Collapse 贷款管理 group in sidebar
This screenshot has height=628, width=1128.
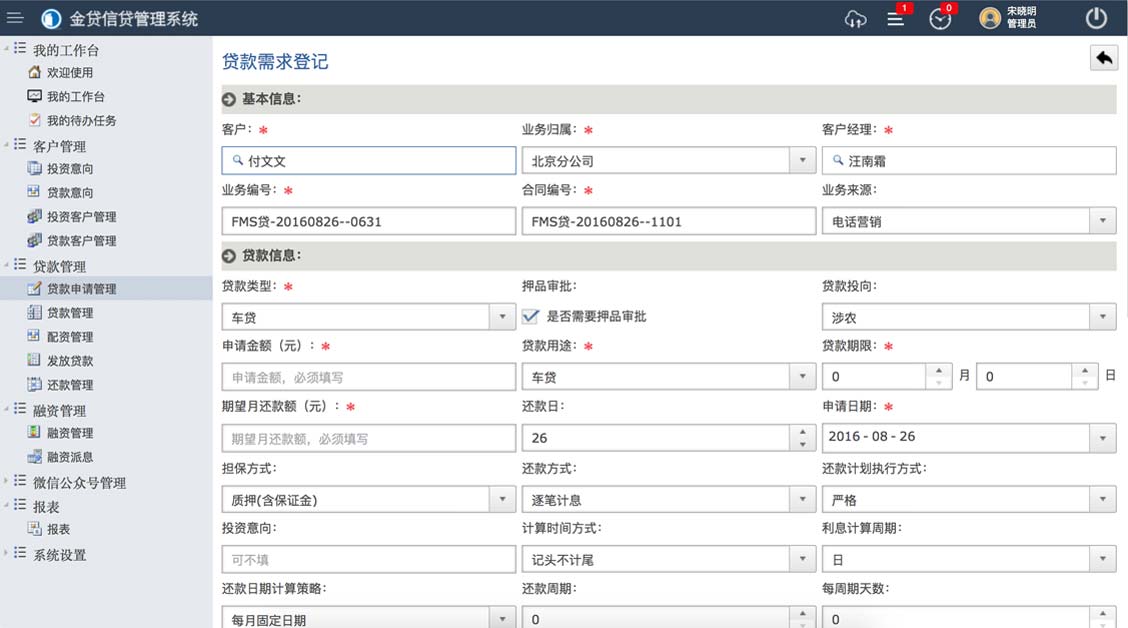click(x=6, y=265)
